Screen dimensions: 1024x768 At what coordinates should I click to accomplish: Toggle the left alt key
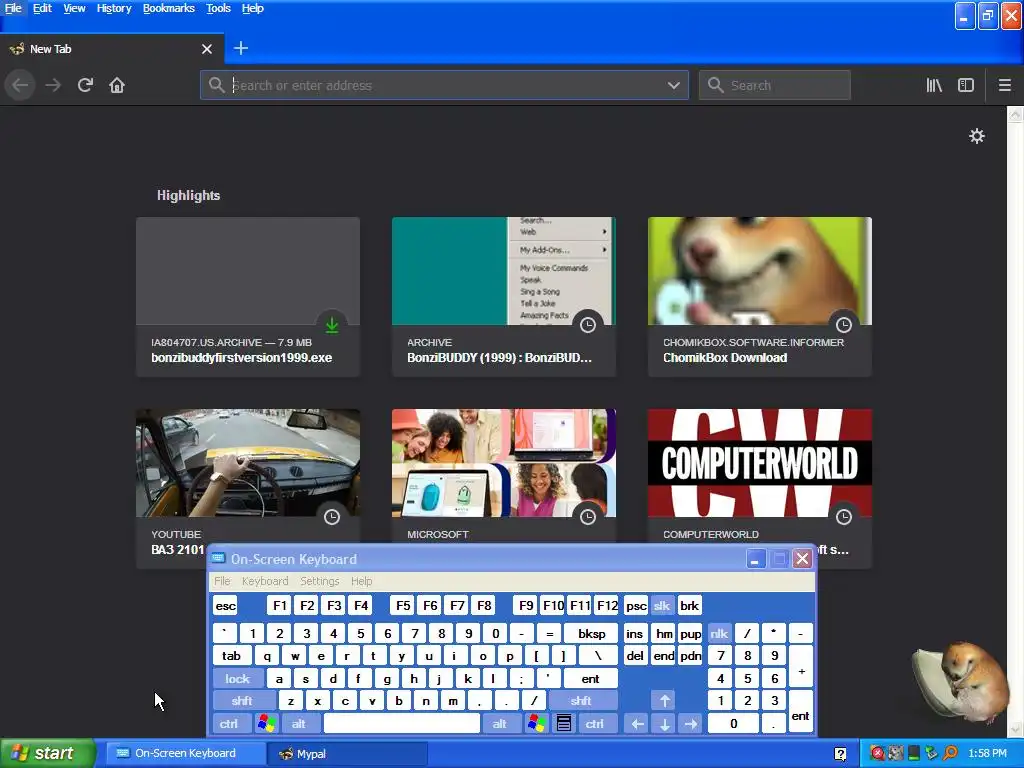pyautogui.click(x=298, y=724)
